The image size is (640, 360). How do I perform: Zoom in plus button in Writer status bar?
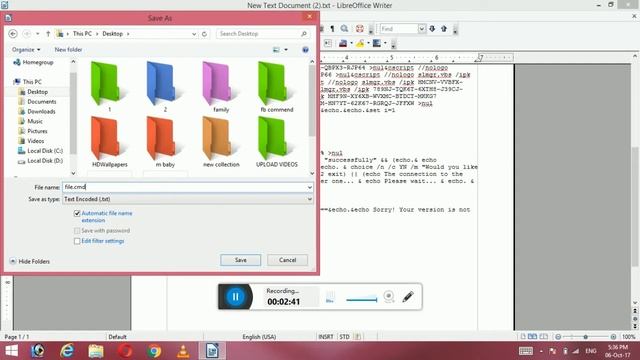pyautogui.click(x=613, y=337)
